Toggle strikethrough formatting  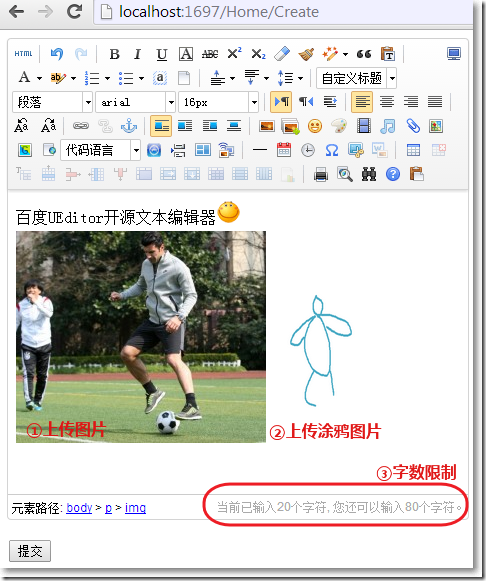pyautogui.click(x=210, y=54)
